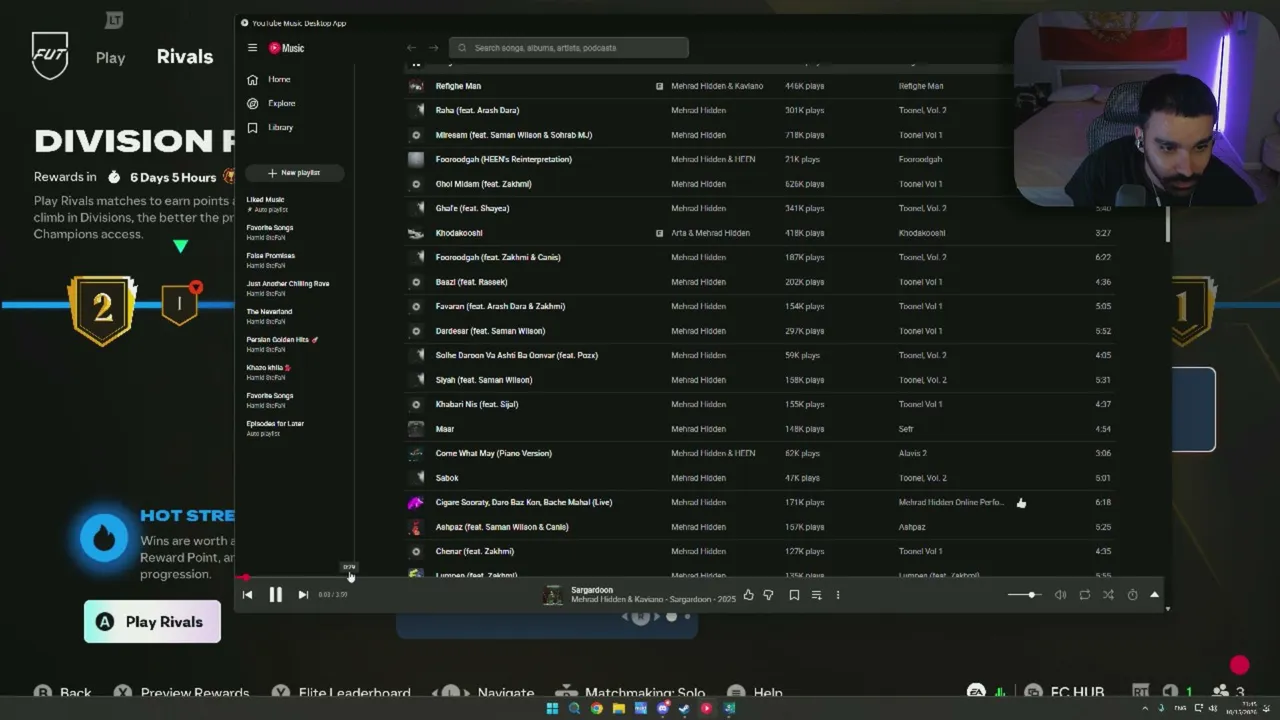Save Sargardoon to library with bookmark icon

coord(794,595)
